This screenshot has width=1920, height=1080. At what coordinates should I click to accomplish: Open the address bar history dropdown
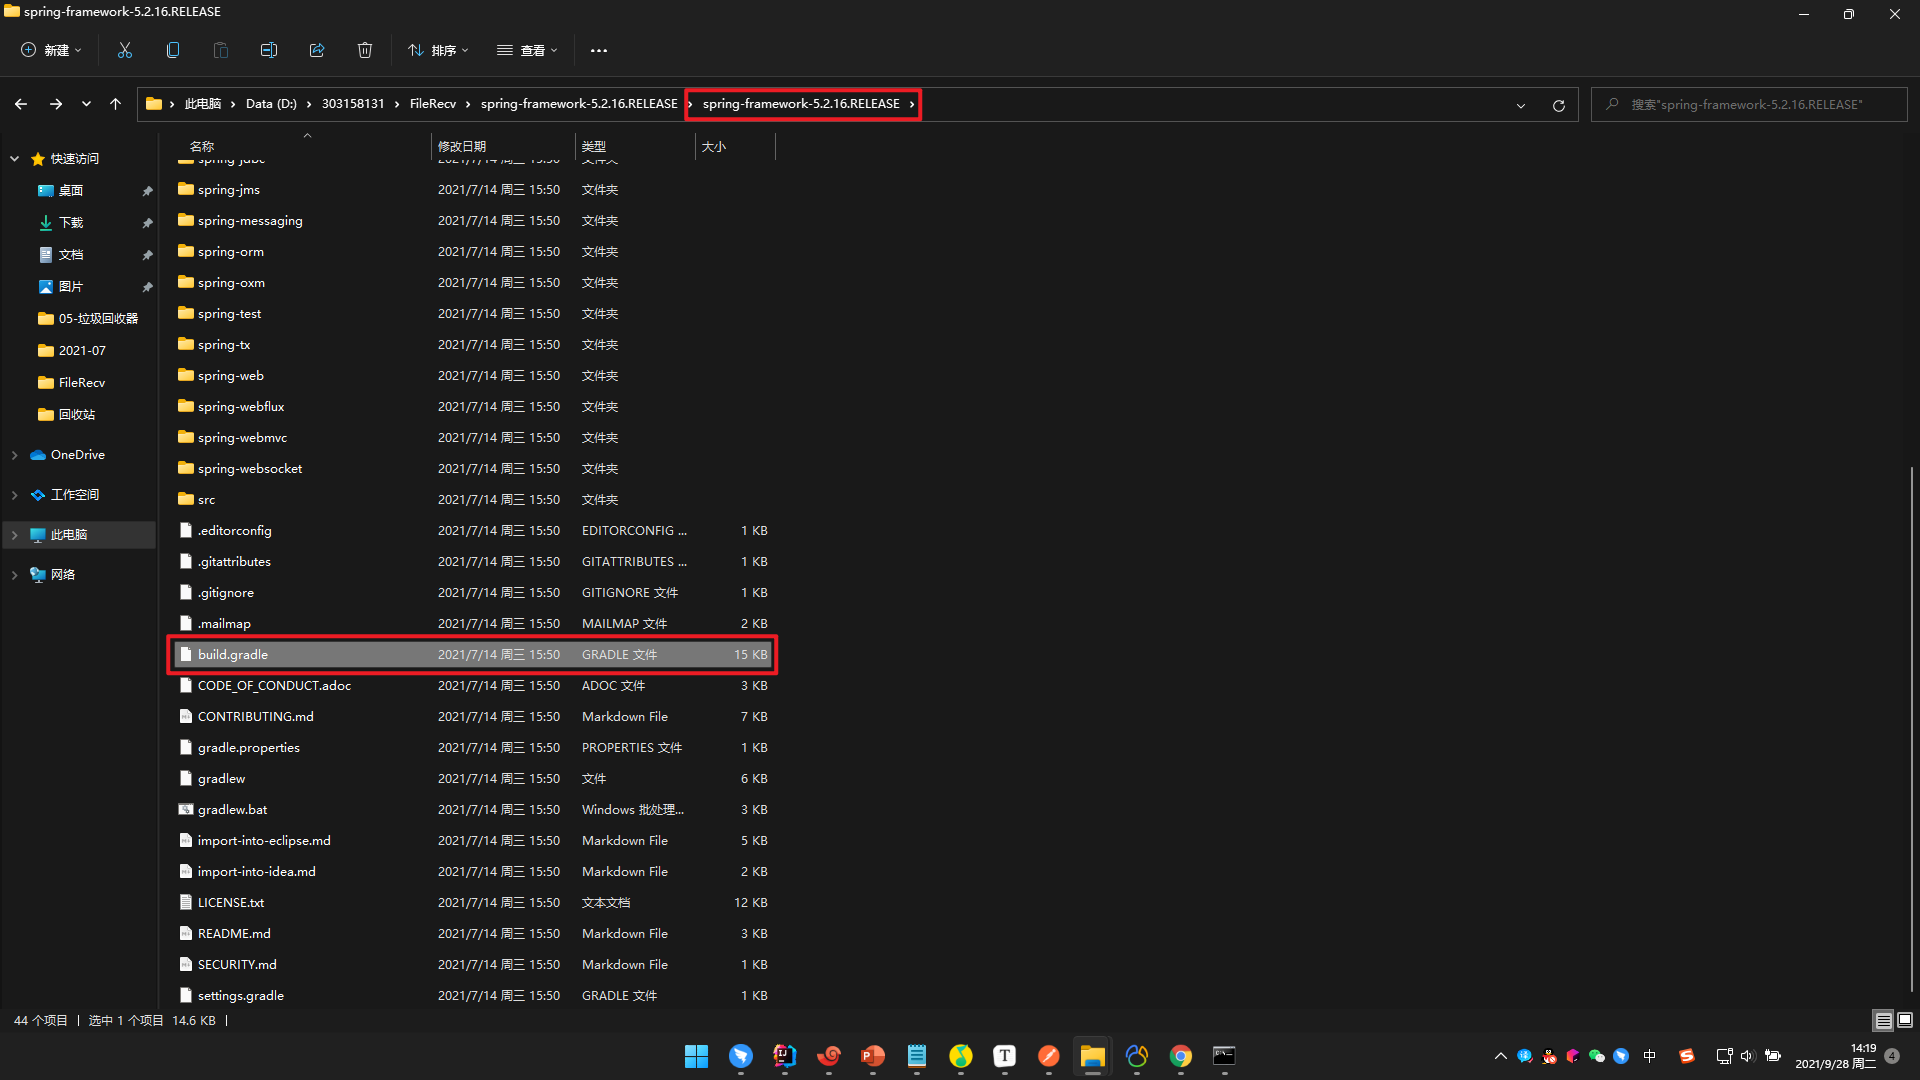(x=1521, y=105)
